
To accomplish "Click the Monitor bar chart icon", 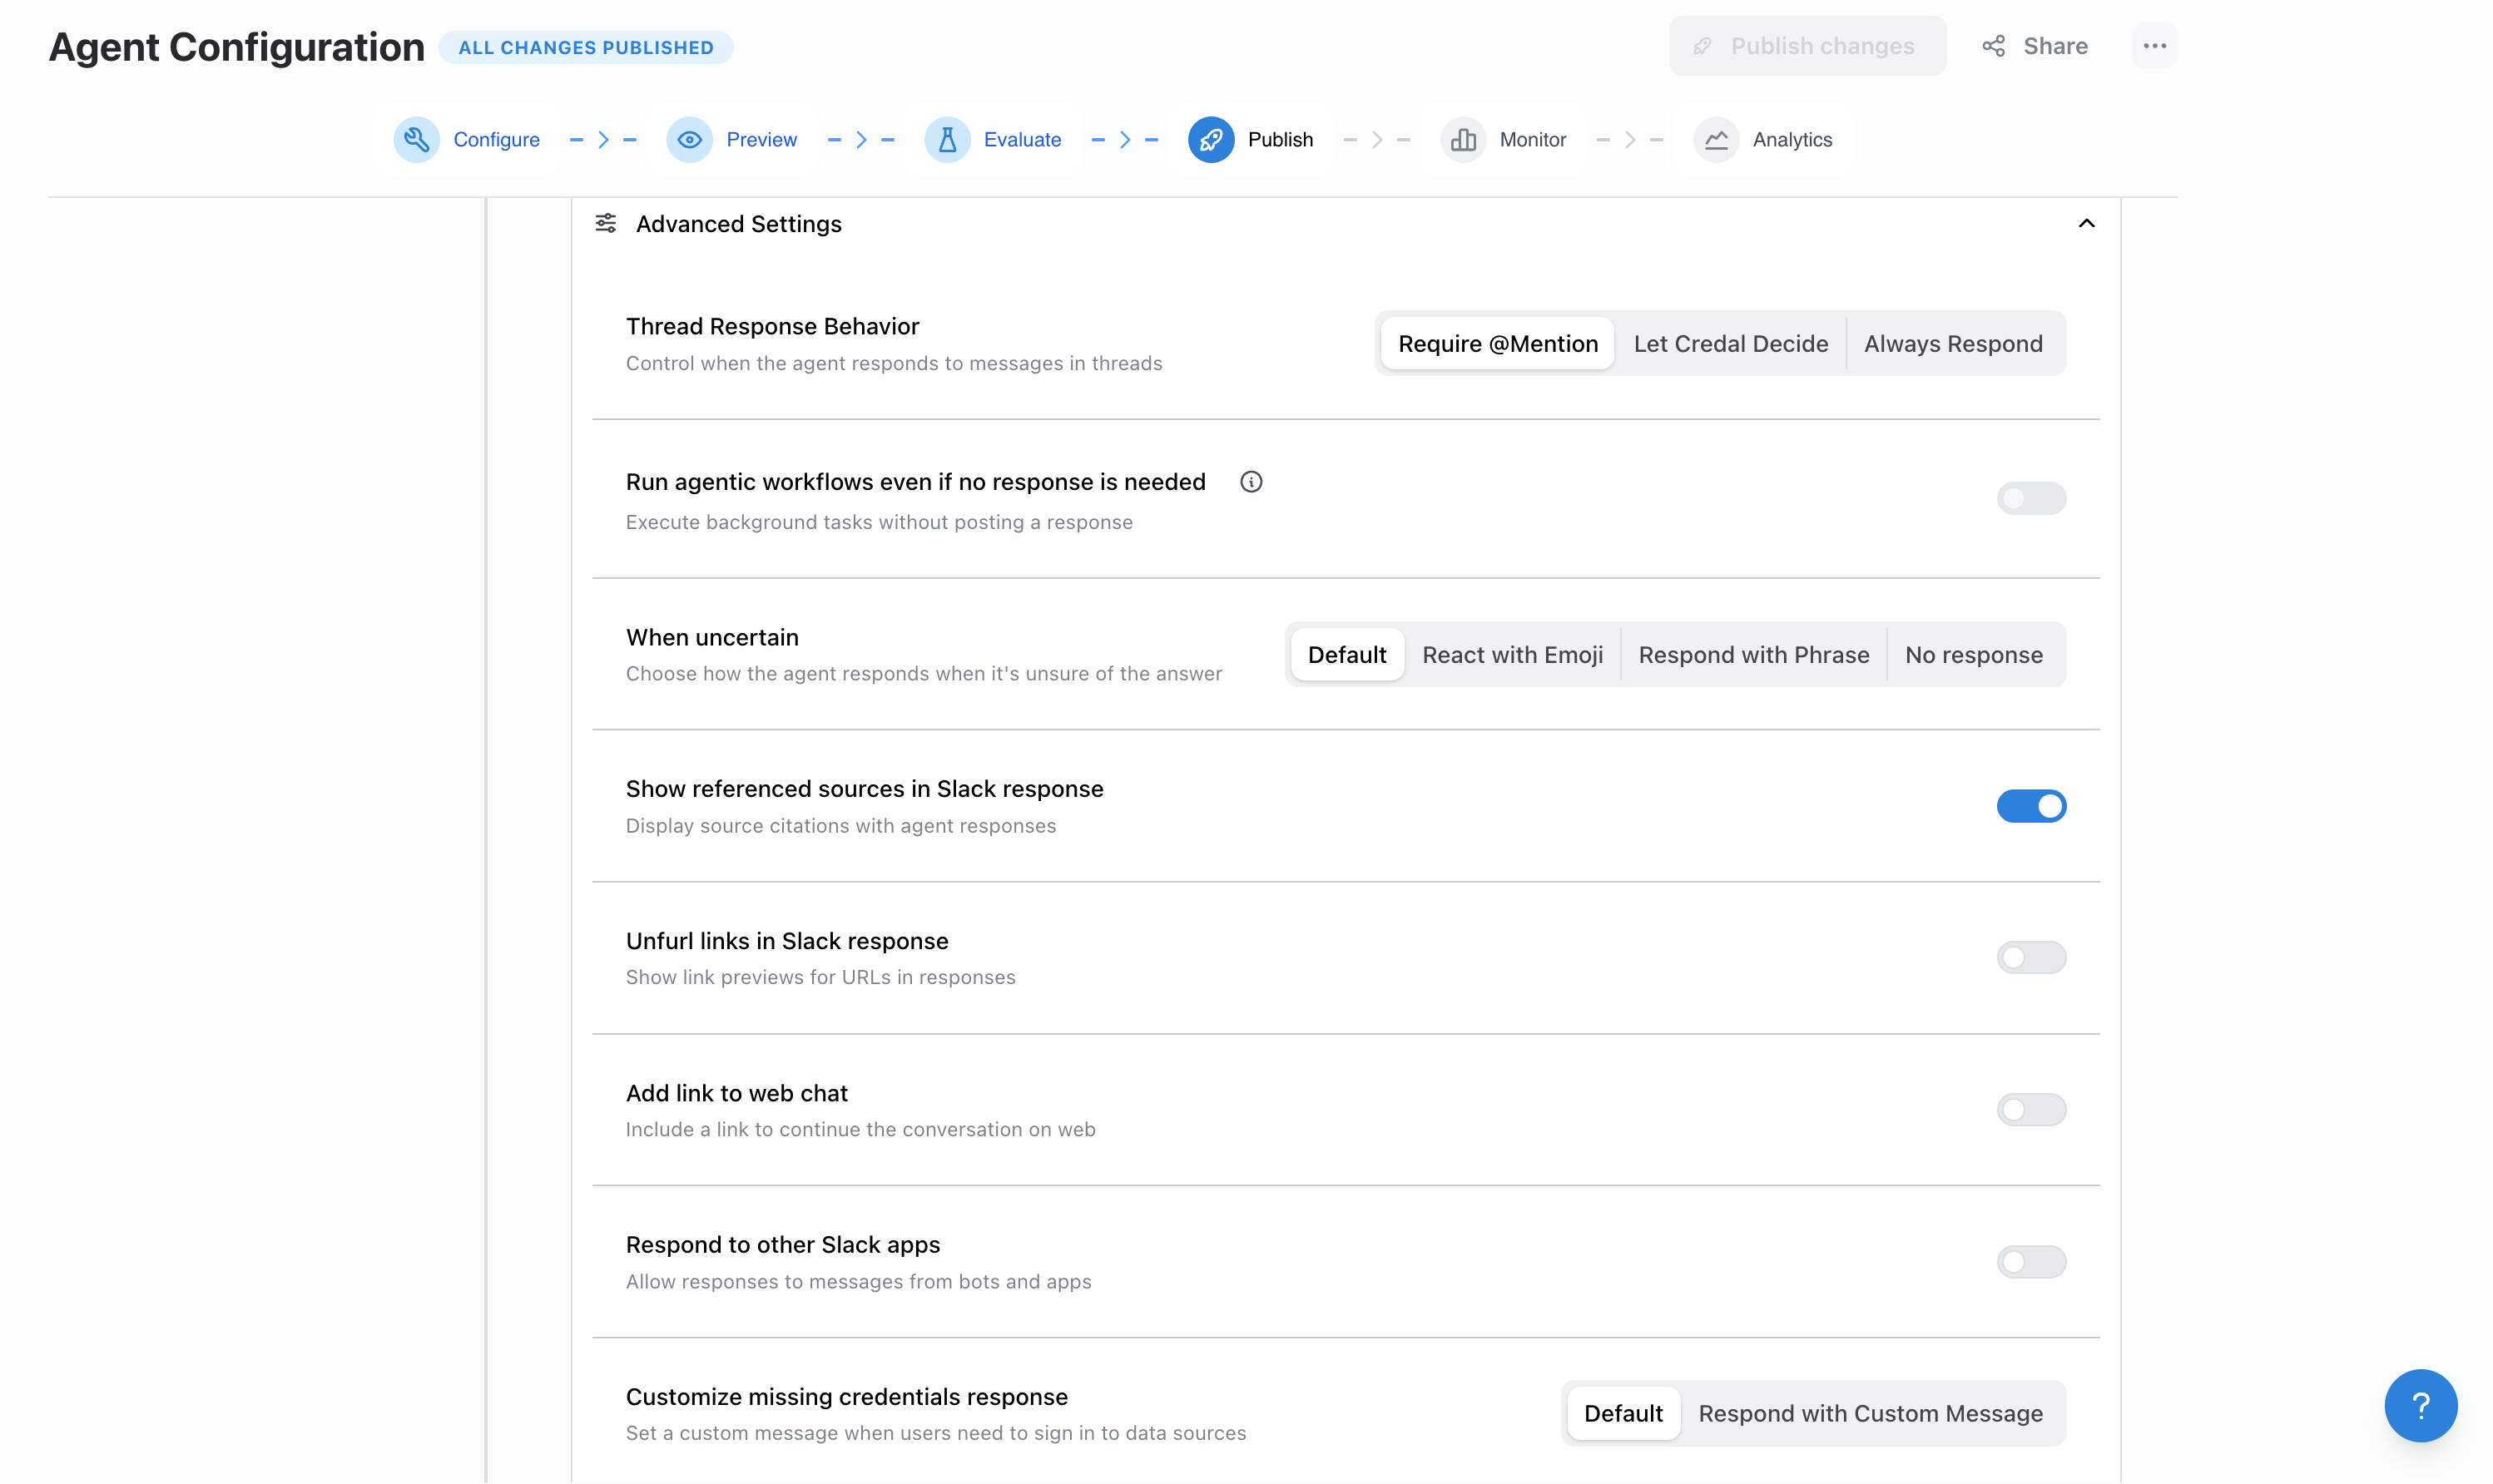I will pos(1463,140).
